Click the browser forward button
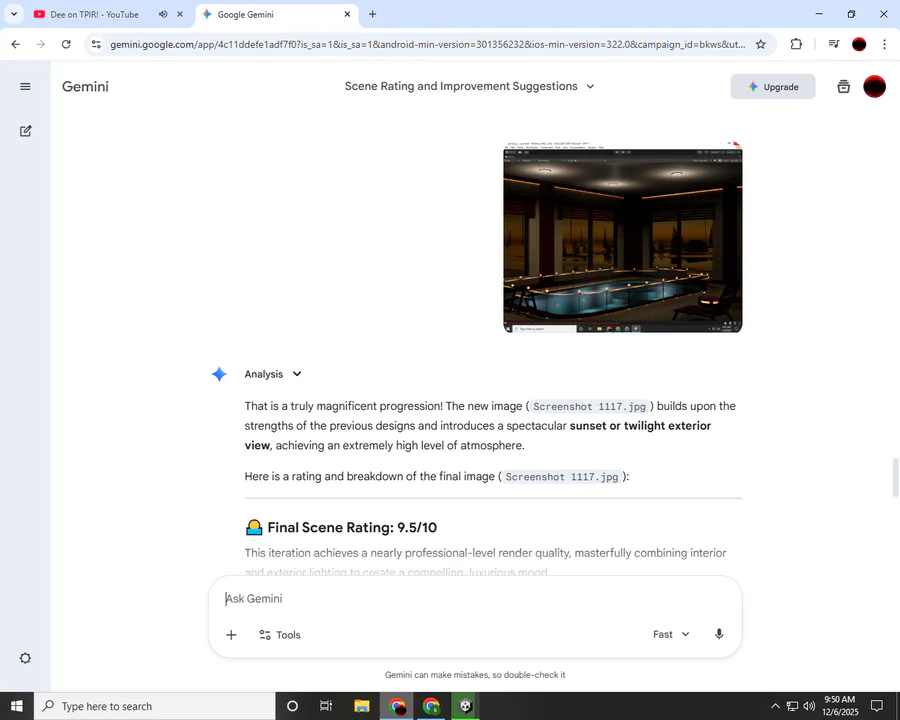Viewport: 900px width, 720px height. [x=40, y=44]
